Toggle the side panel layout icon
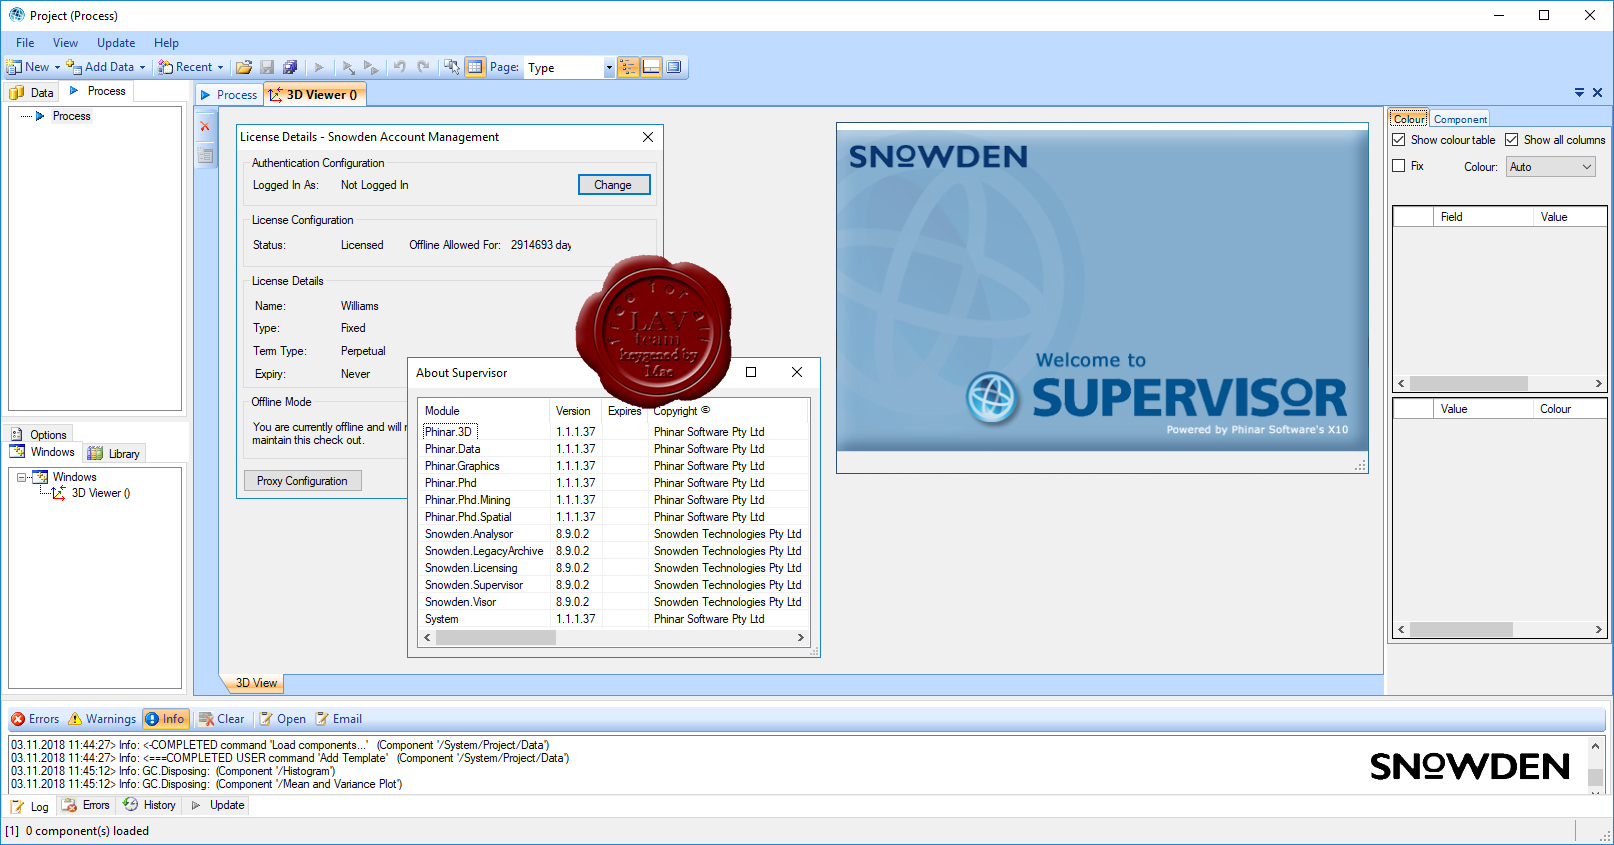Image resolution: width=1614 pixels, height=845 pixels. 674,67
